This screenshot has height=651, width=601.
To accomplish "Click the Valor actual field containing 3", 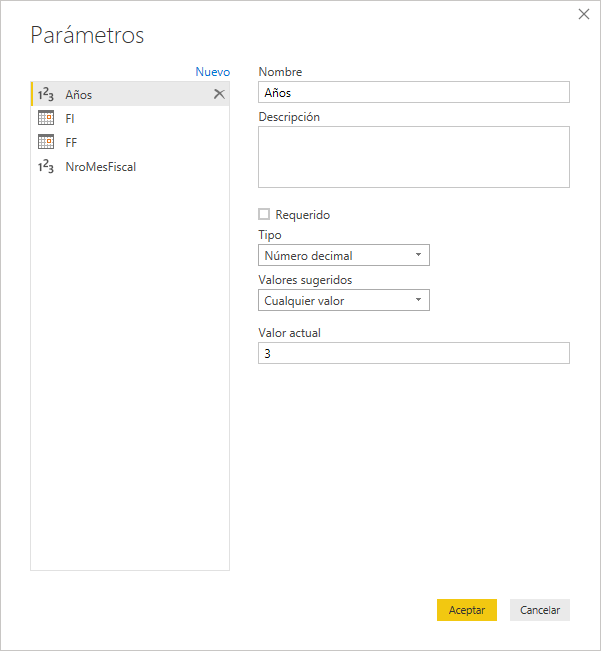I will (413, 353).
